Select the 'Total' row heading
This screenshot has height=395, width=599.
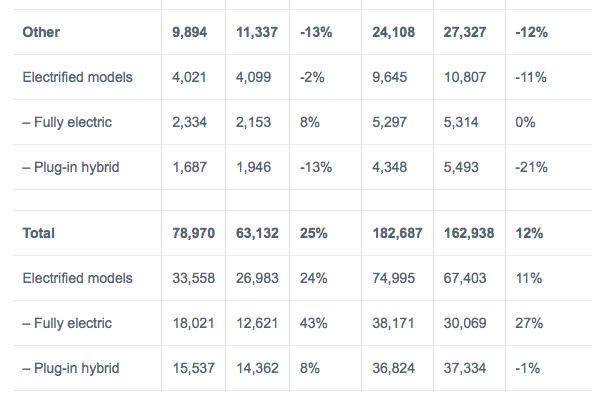(38, 233)
